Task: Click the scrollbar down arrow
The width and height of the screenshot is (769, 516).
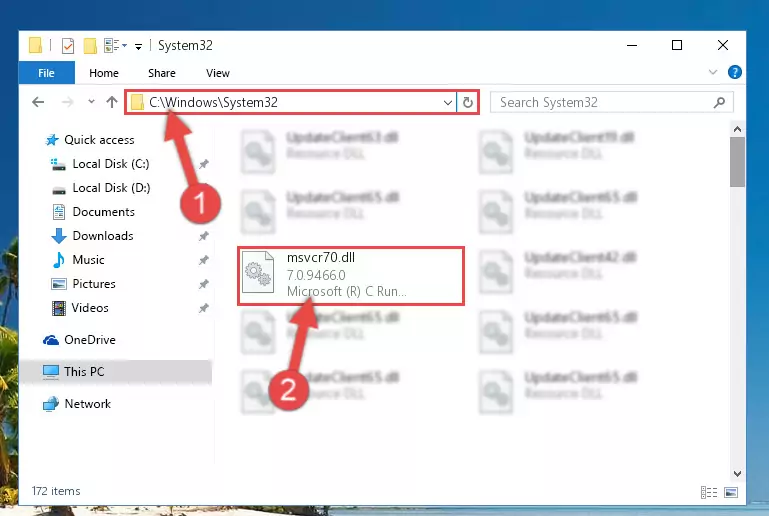Action: pyautogui.click(x=737, y=473)
